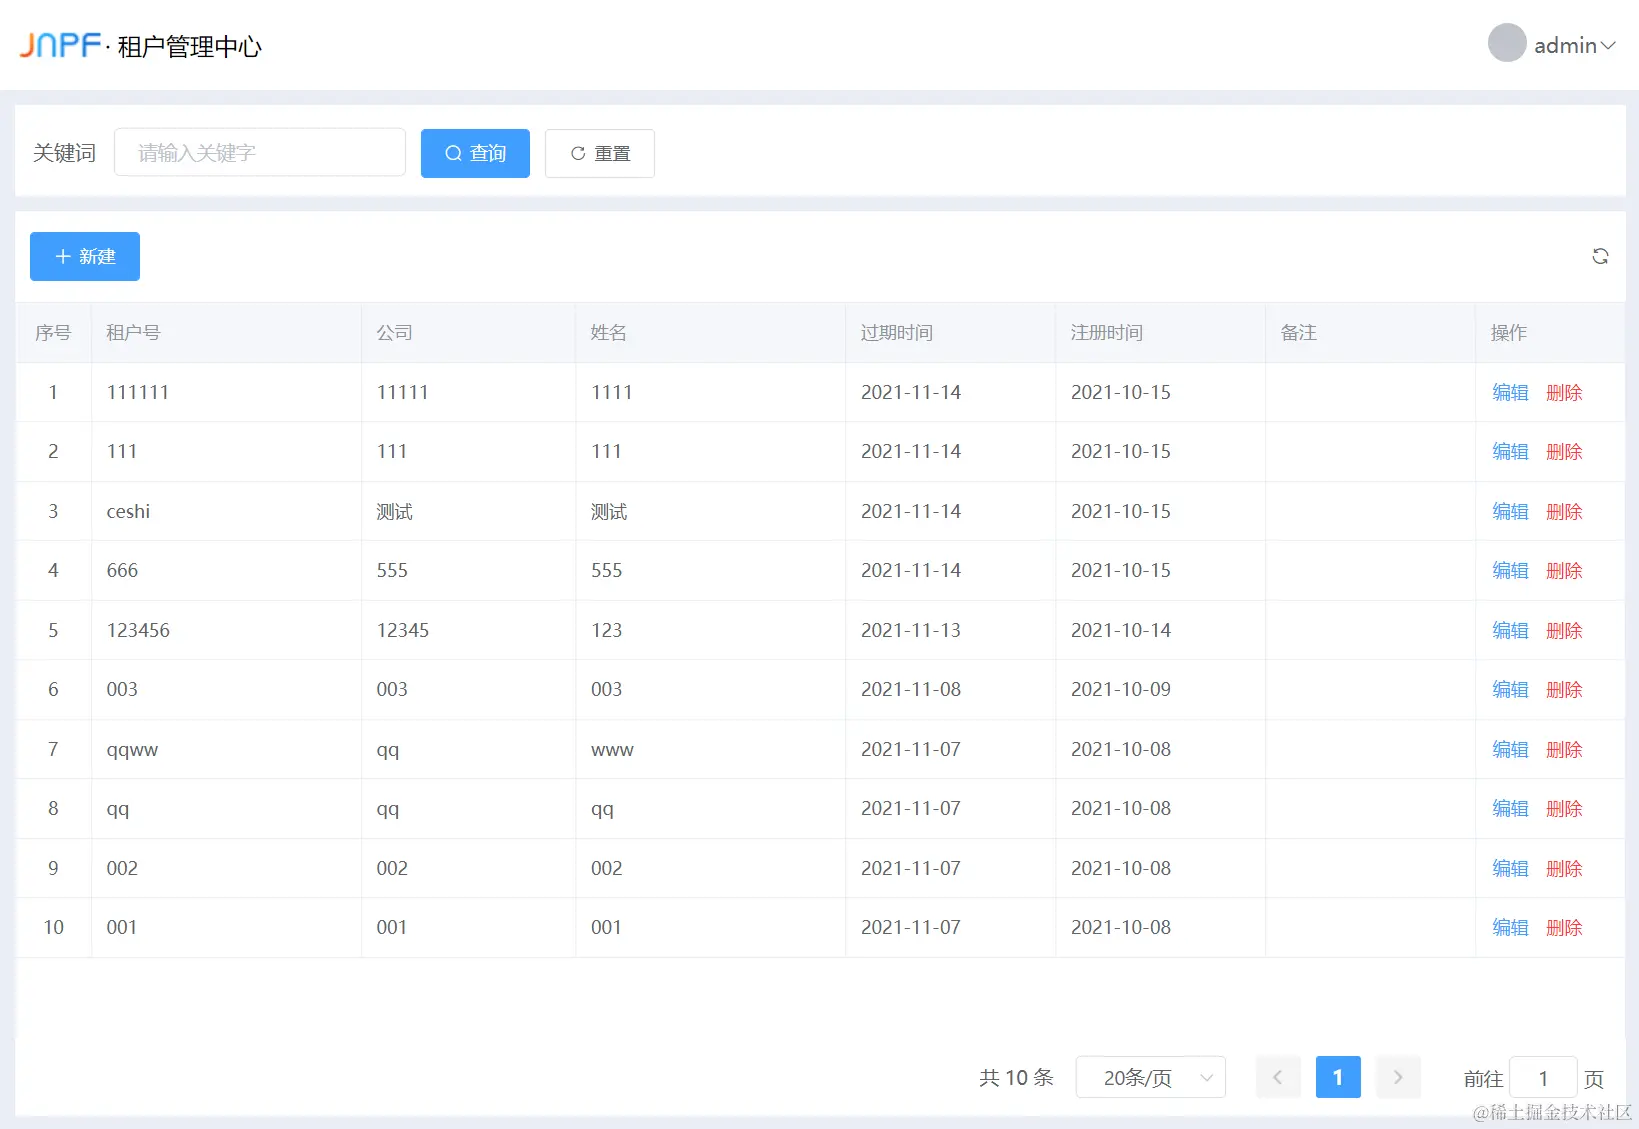Screen dimensions: 1639x1129
Task: Edit tenant 111111 row
Action: (1510, 392)
